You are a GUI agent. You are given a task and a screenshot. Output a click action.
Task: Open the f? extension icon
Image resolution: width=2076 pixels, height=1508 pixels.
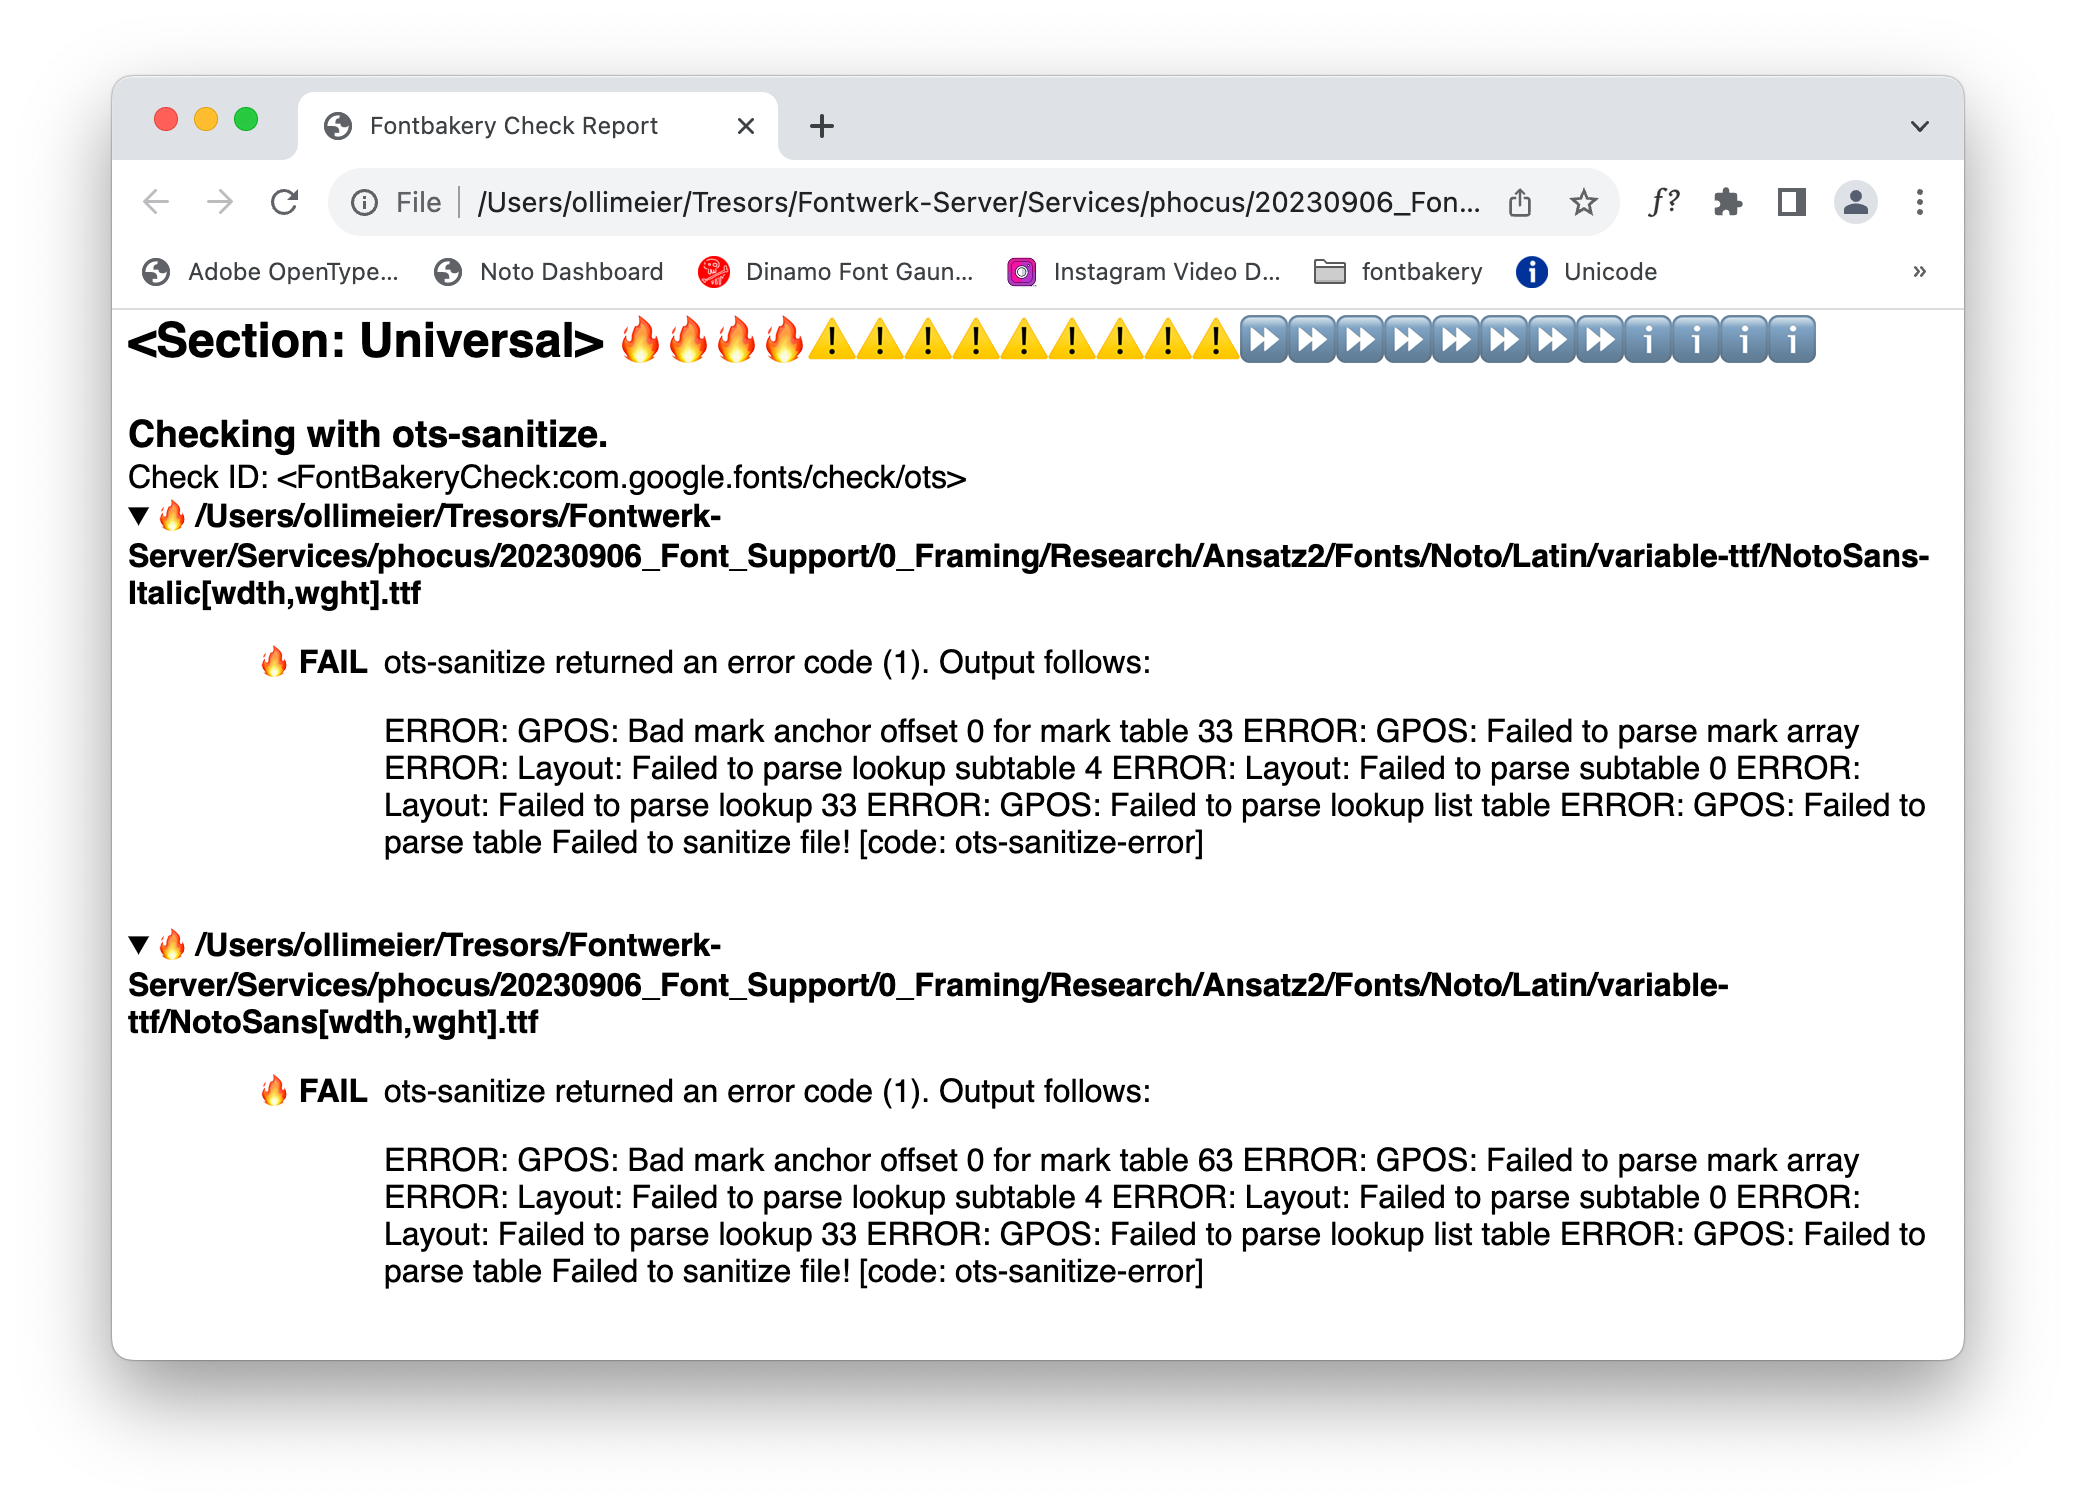tap(1664, 202)
